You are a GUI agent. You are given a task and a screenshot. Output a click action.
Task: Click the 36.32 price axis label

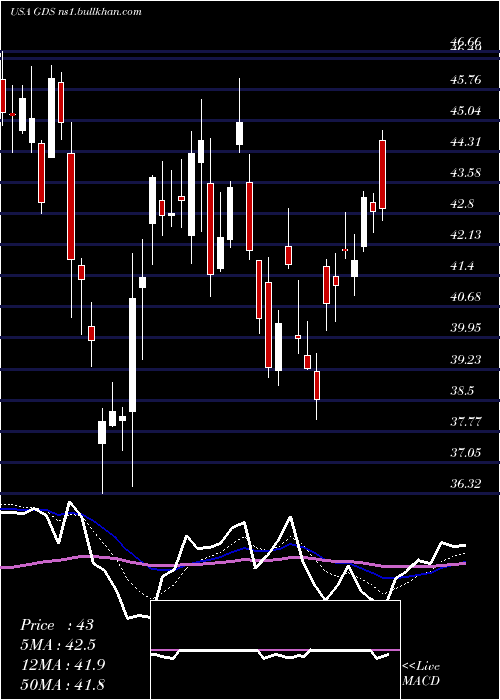click(x=466, y=483)
